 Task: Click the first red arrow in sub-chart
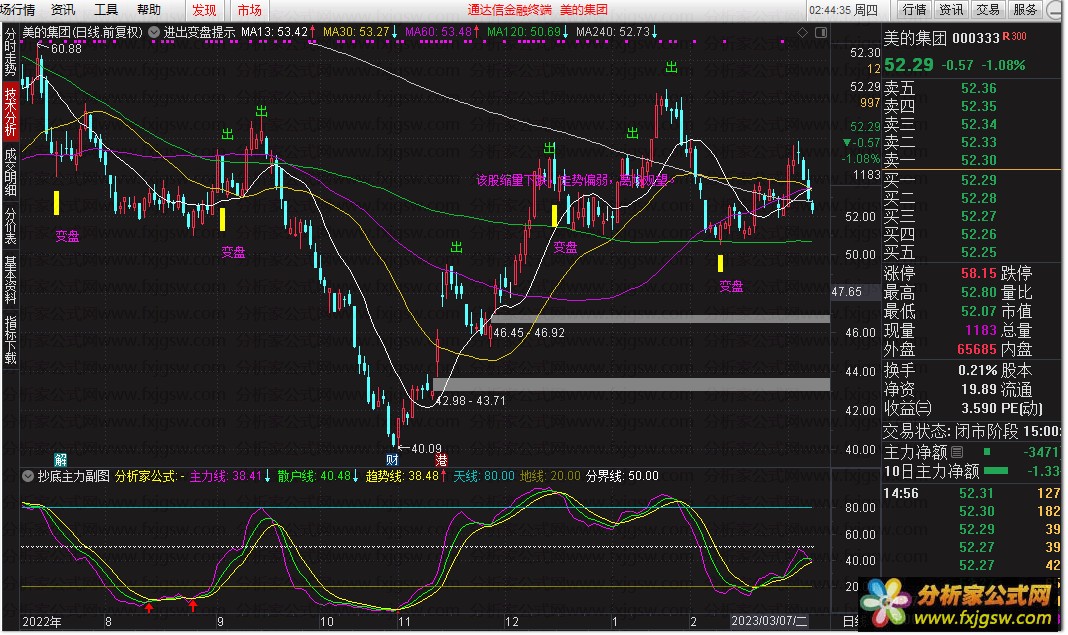tap(149, 606)
